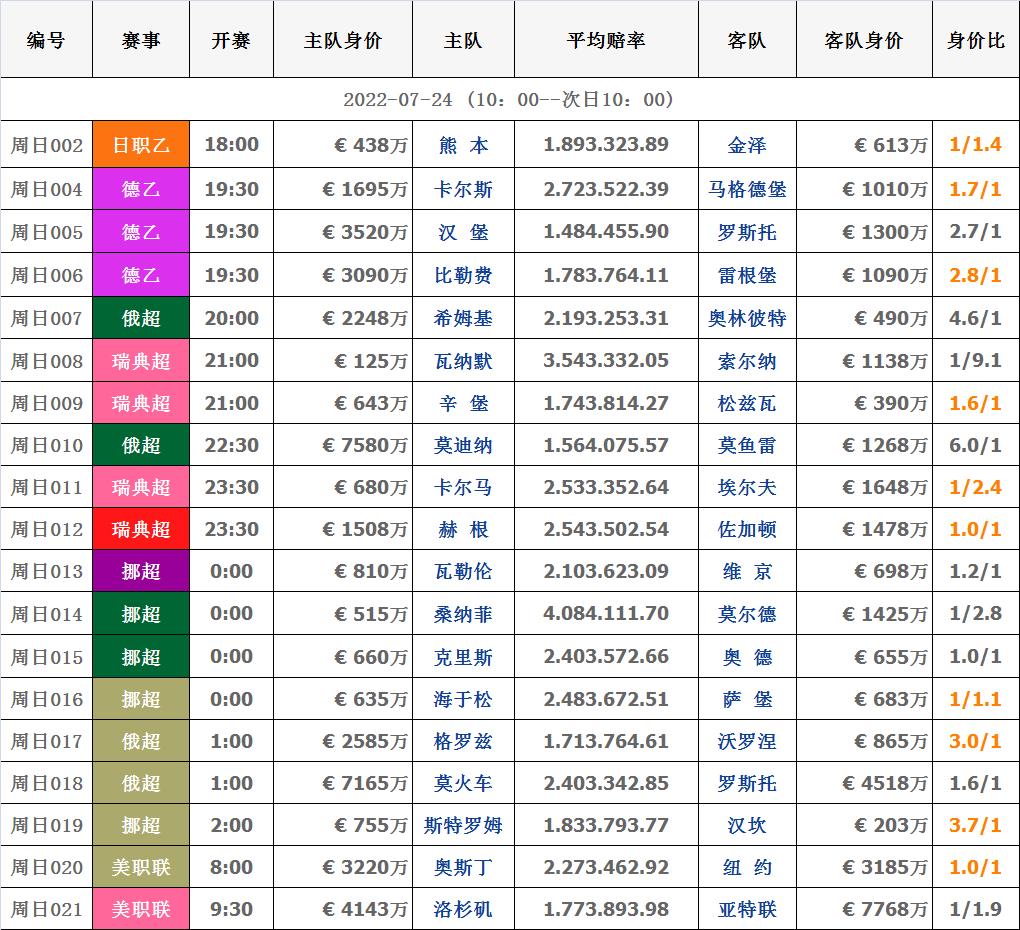This screenshot has height=930, width=1020.
Task: Click the orange 日职乙 league tag
Action: coord(141,145)
